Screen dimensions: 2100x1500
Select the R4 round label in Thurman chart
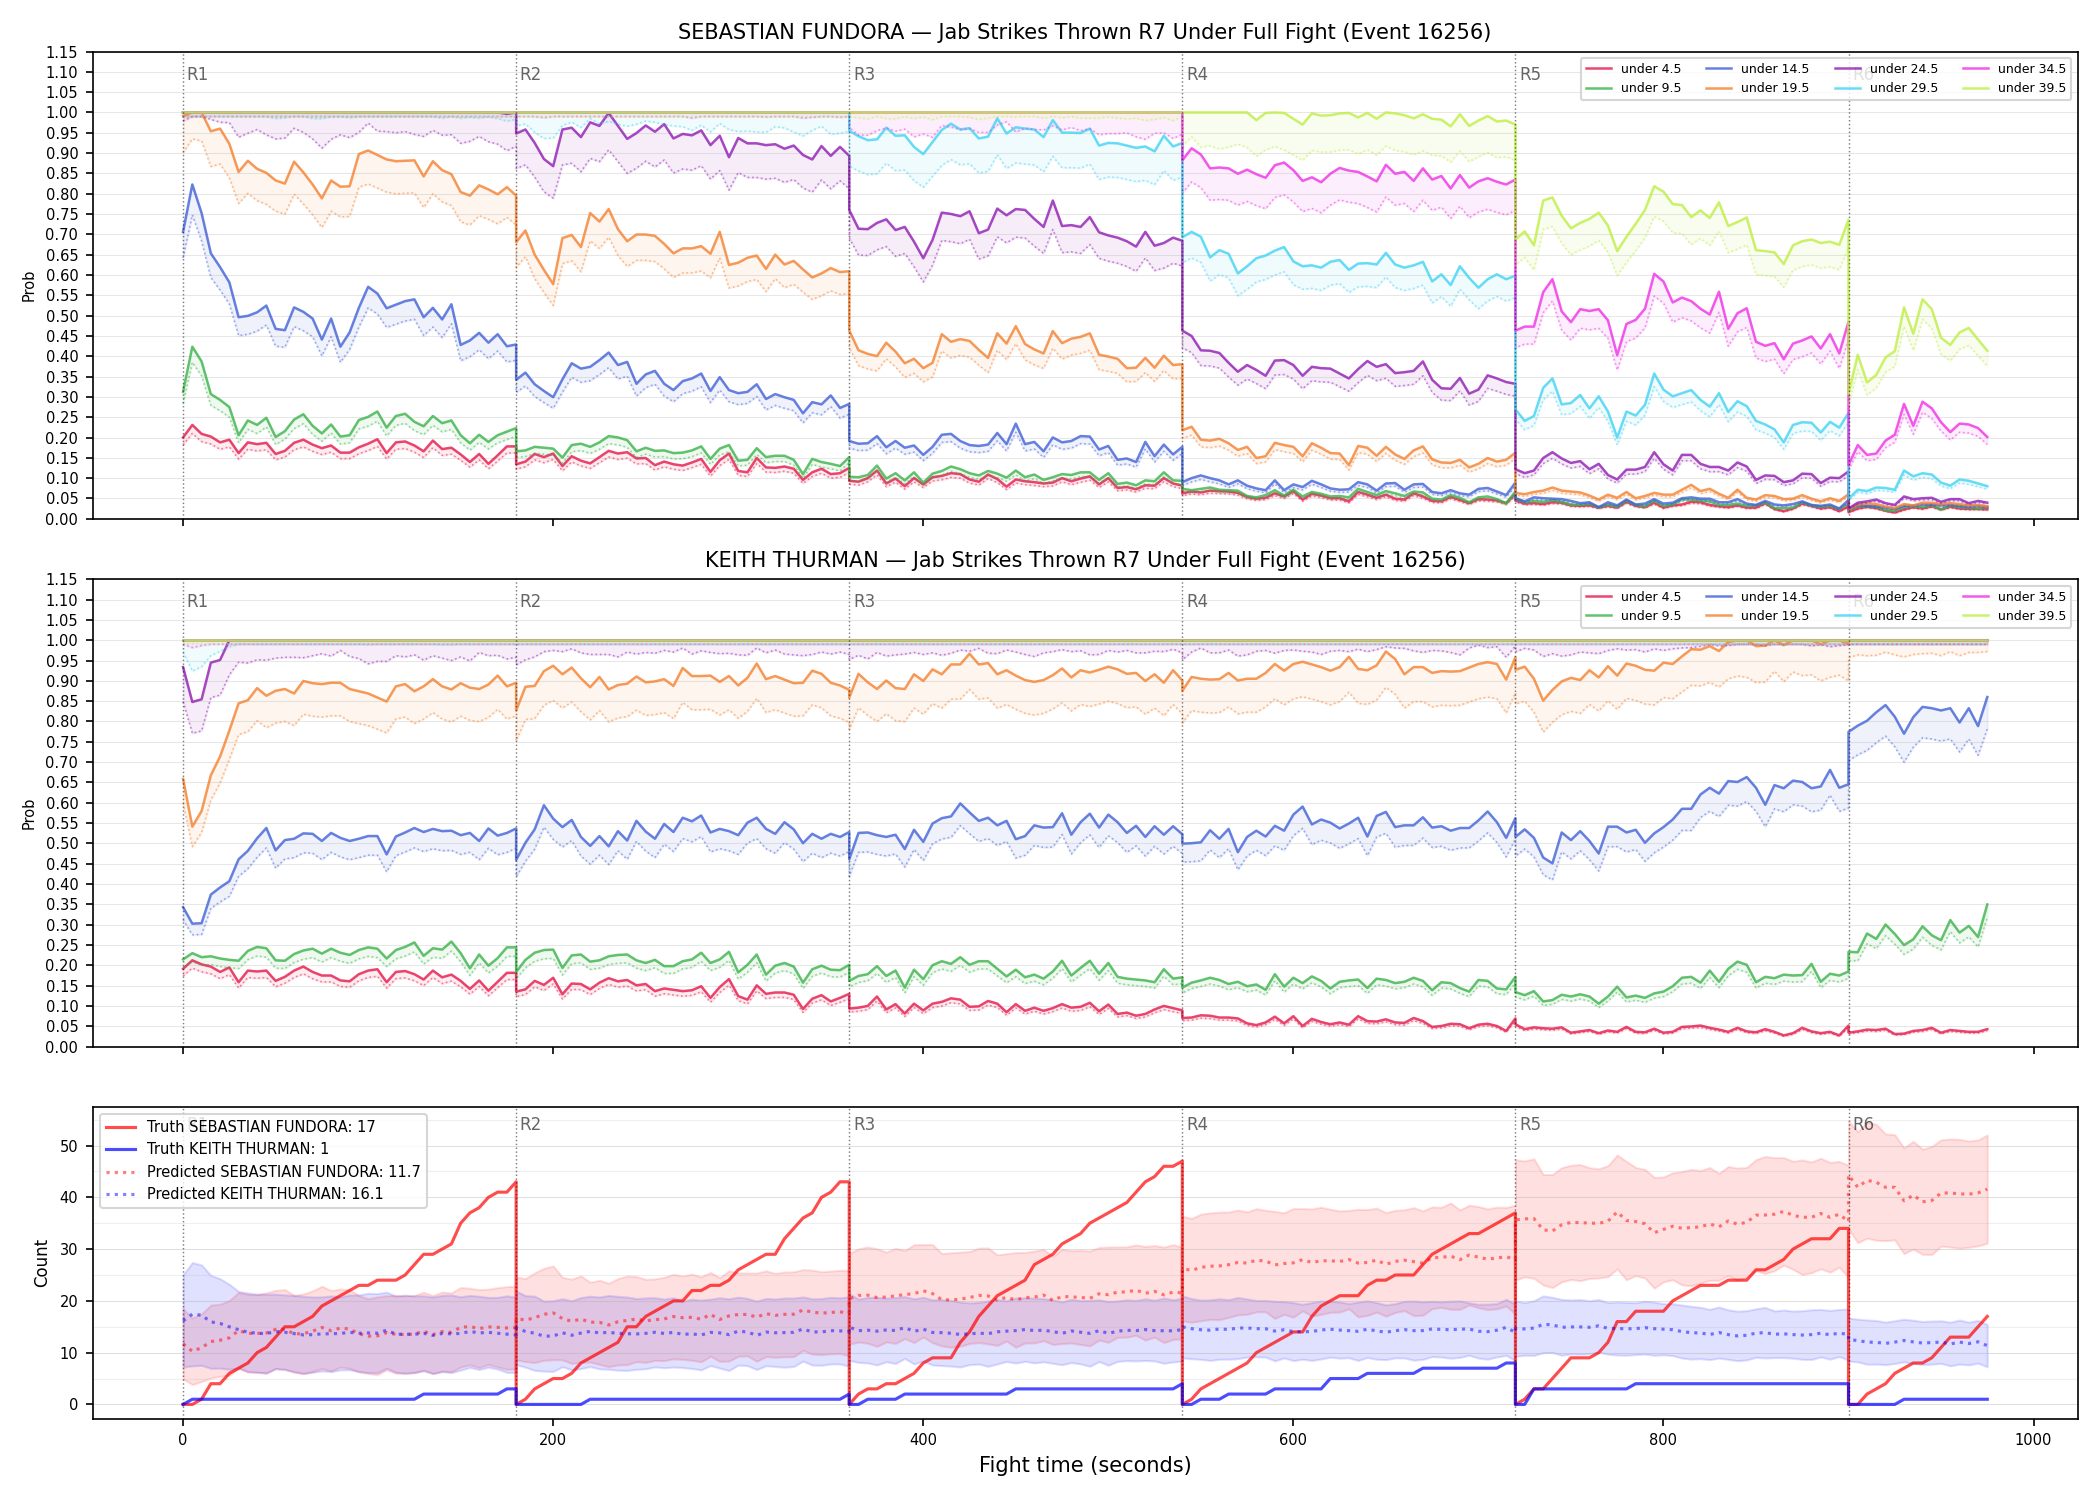pyautogui.click(x=1197, y=601)
